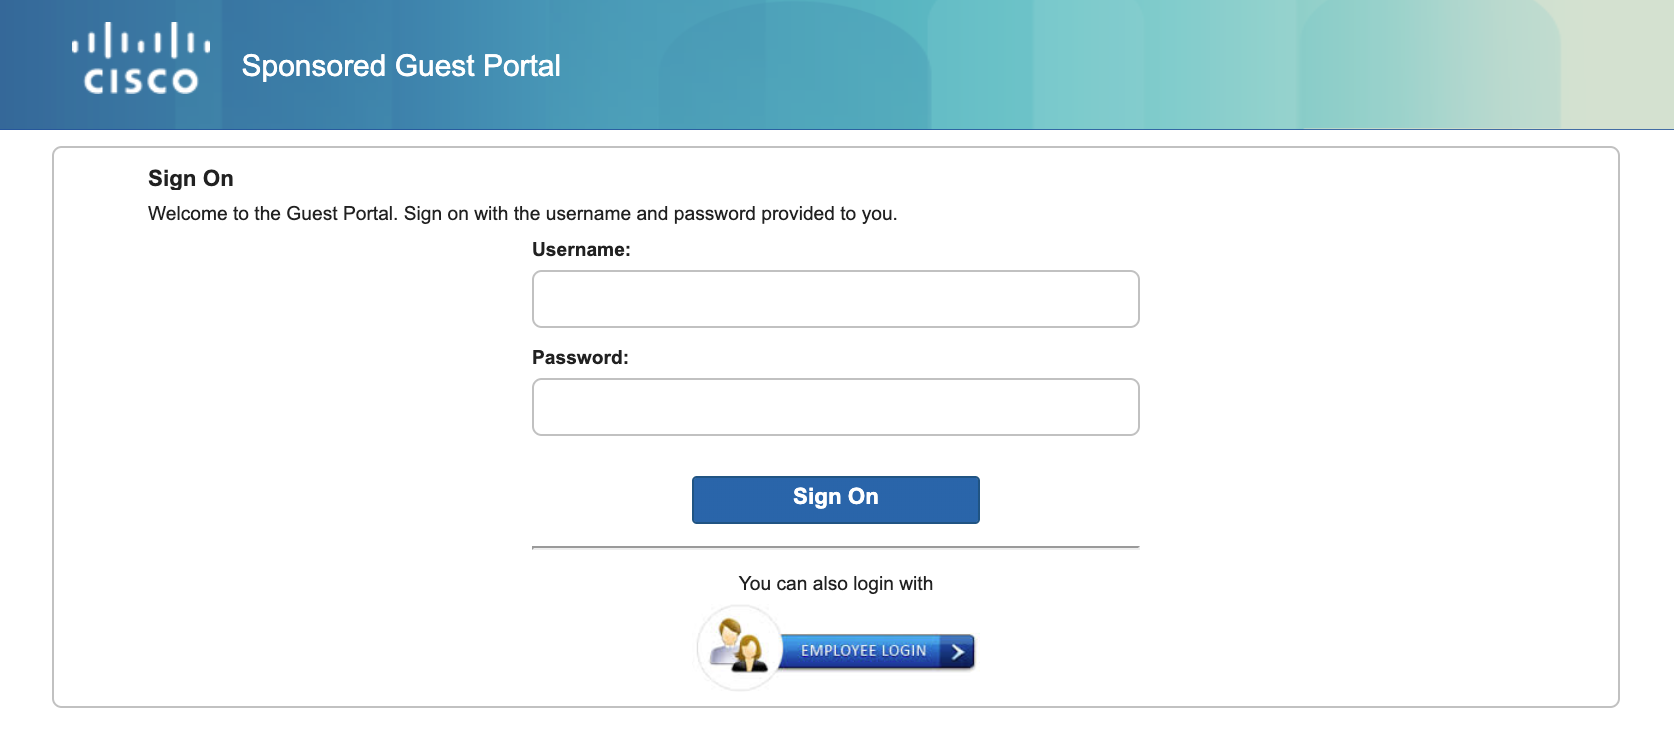The width and height of the screenshot is (1674, 756).
Task: Click the horizontal divider below Sign On
Action: pos(835,547)
